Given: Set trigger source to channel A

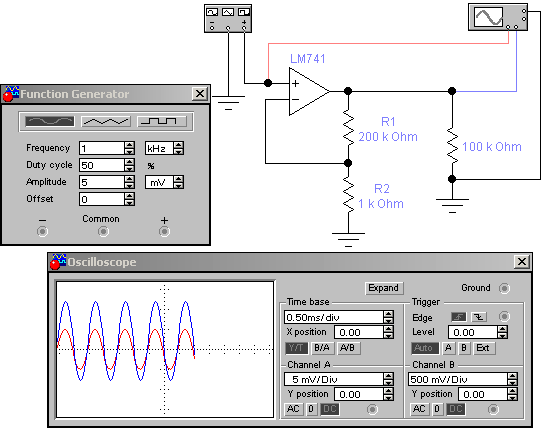Looking at the screenshot, I should (448, 348).
